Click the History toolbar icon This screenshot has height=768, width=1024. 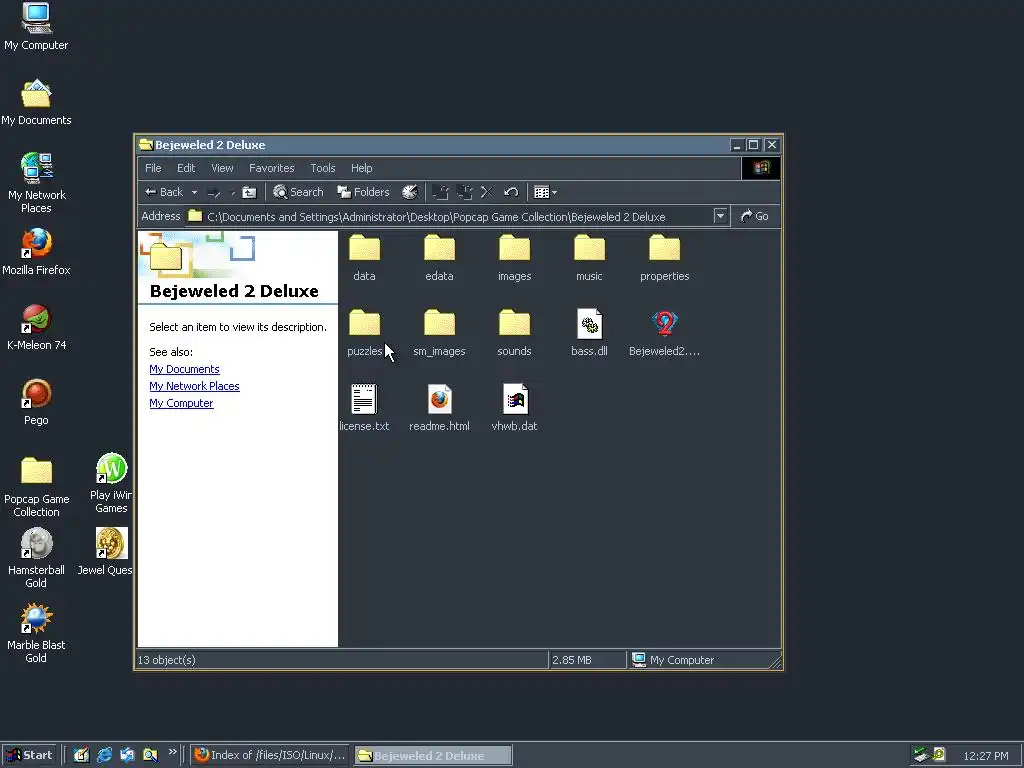pyautogui.click(x=409, y=192)
